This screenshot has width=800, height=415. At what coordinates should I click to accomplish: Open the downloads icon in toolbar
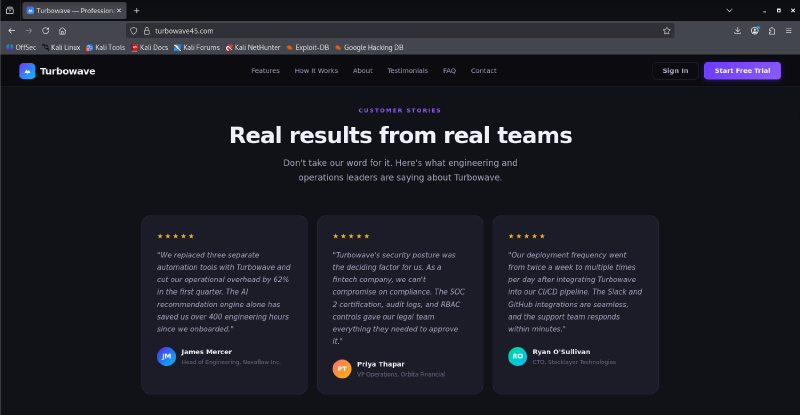point(737,31)
